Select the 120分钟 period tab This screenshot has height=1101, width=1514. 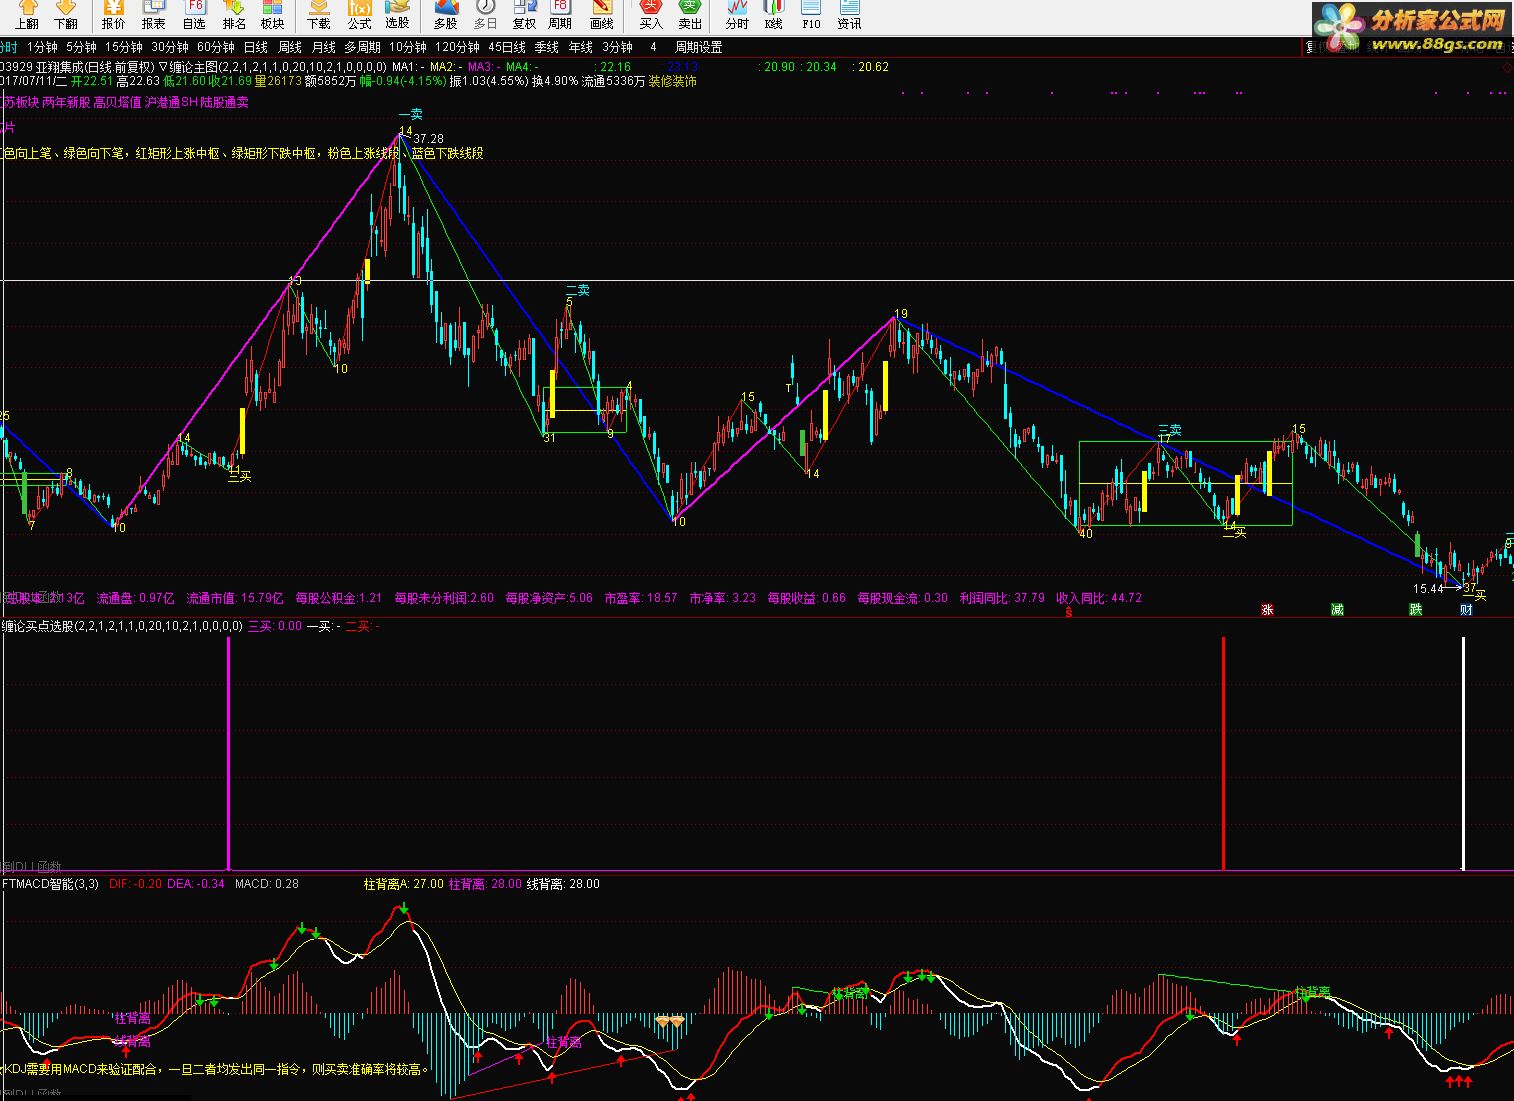pyautogui.click(x=458, y=47)
